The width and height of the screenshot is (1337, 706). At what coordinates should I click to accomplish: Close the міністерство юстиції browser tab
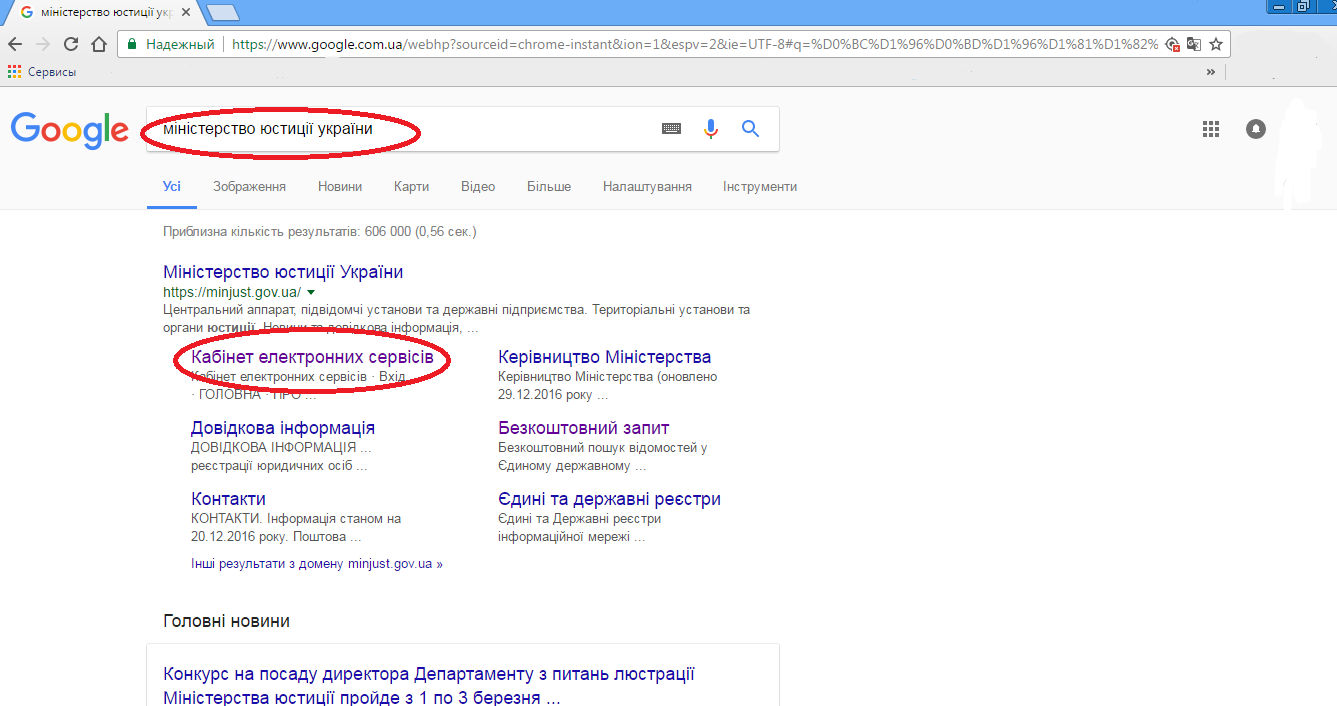point(186,12)
